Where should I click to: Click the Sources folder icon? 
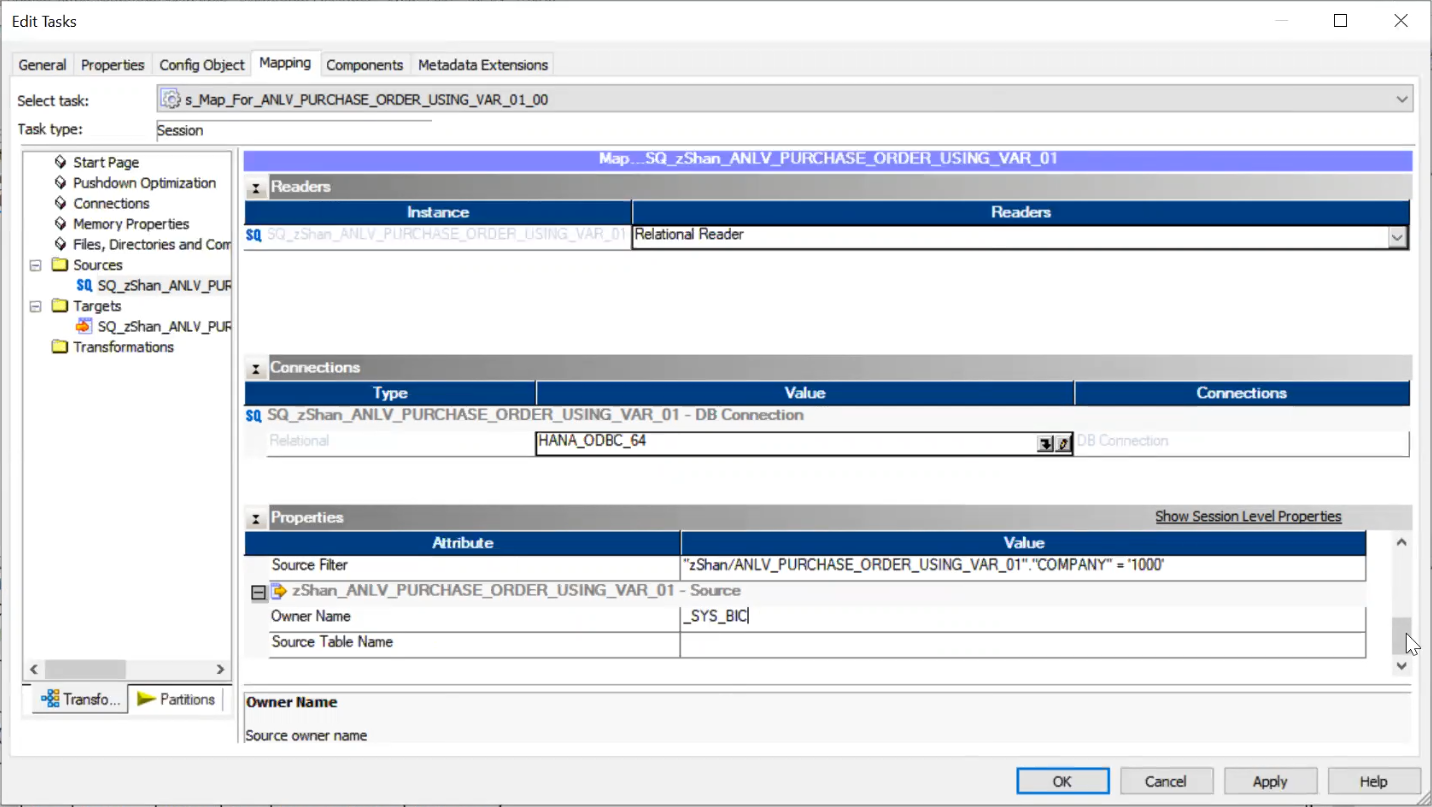[x=60, y=265]
